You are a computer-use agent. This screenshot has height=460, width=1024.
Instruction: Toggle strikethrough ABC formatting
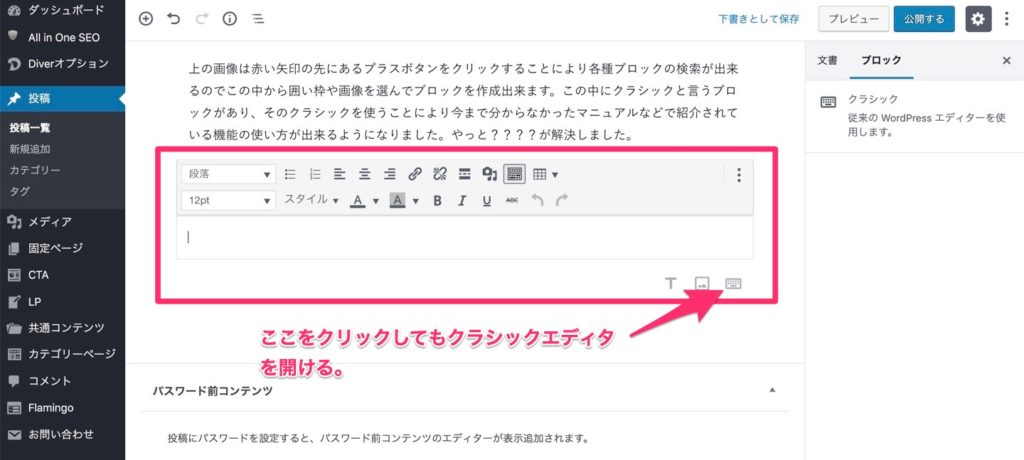[512, 201]
